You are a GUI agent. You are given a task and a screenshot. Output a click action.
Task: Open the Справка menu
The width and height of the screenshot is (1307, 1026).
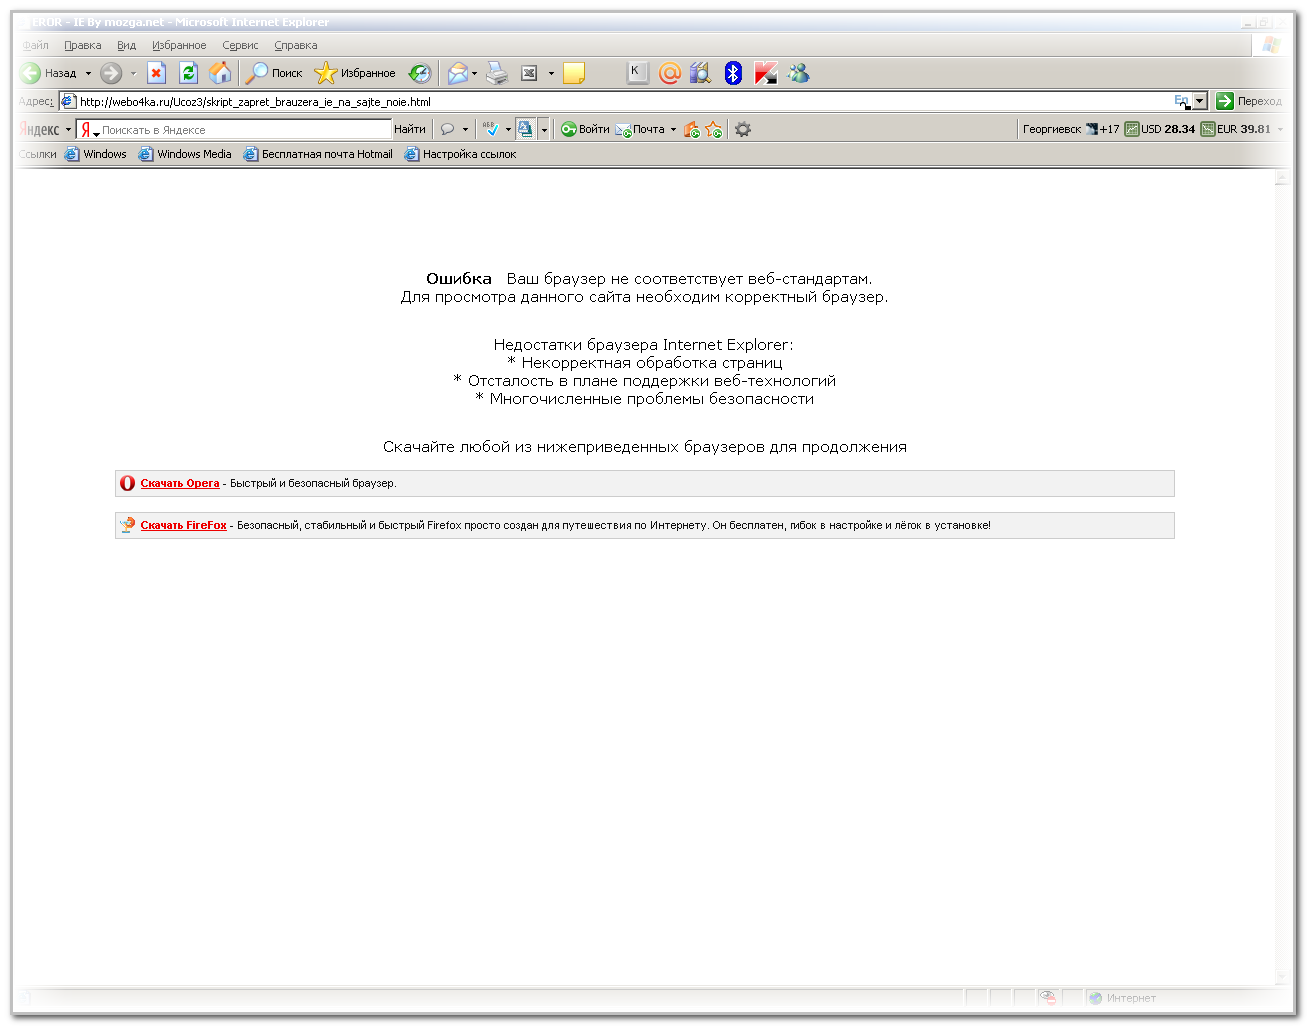coord(295,45)
